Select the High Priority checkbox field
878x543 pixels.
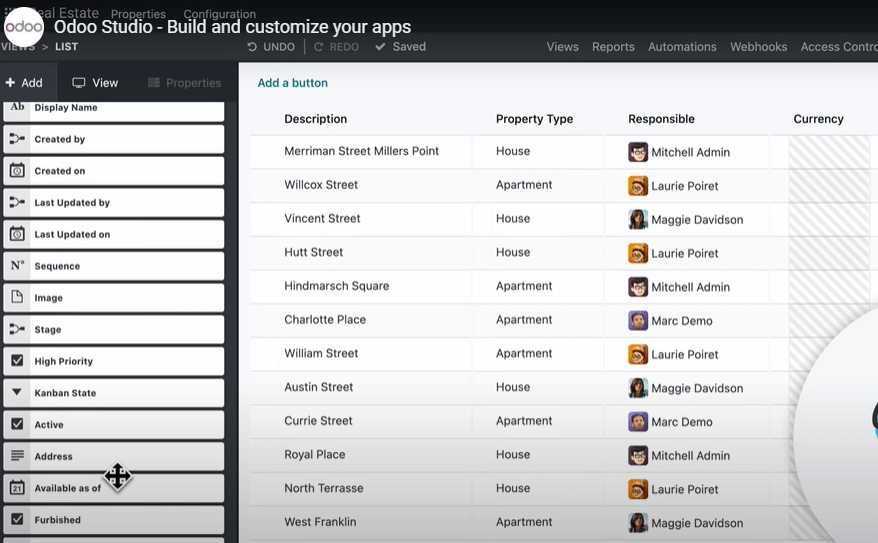point(114,361)
